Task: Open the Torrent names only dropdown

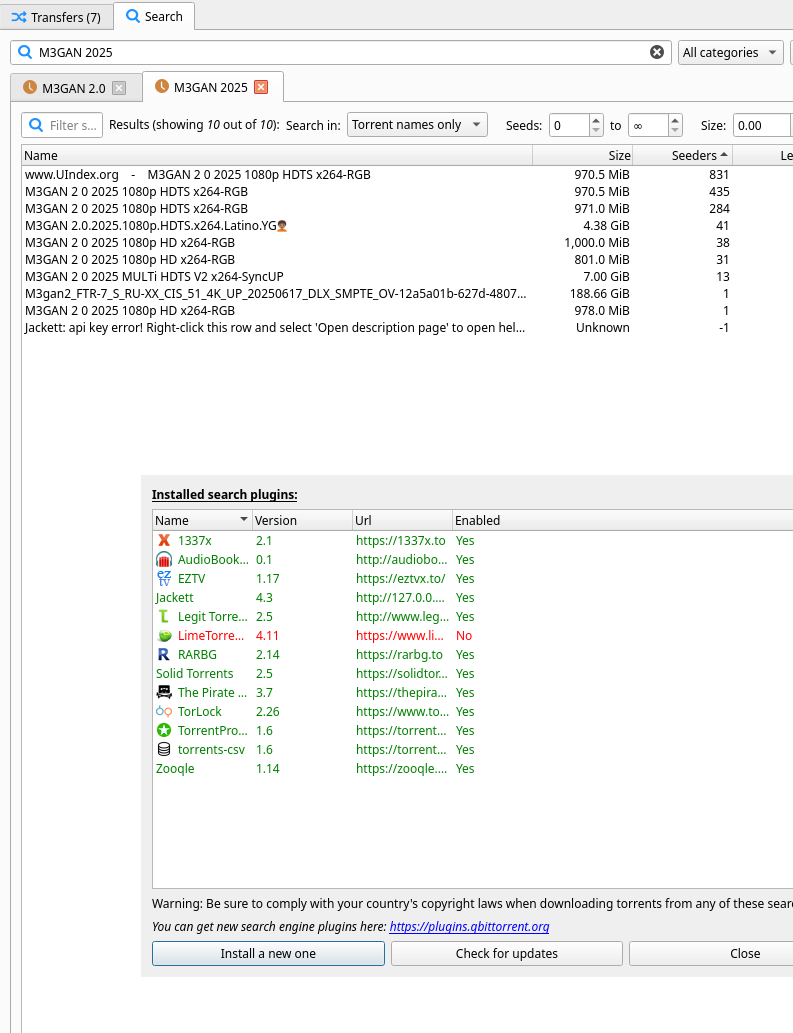Action: (417, 125)
